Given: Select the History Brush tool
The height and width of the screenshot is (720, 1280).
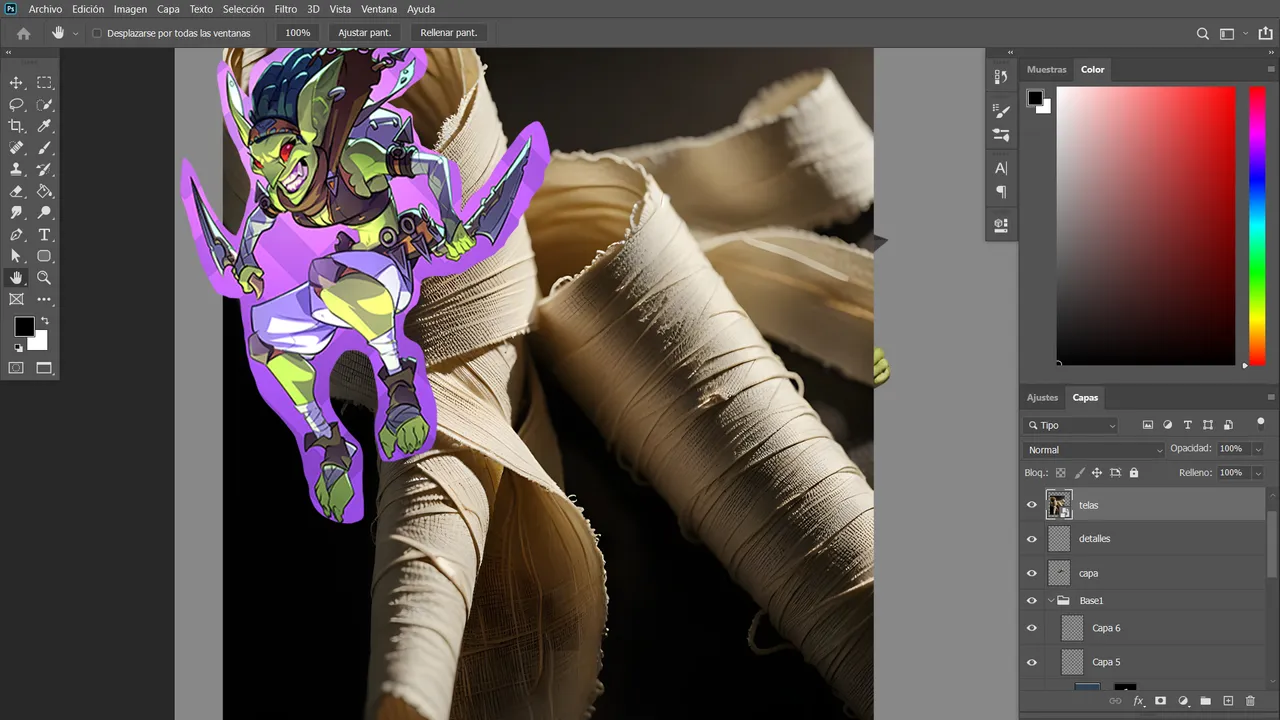Looking at the screenshot, I should click(44, 170).
